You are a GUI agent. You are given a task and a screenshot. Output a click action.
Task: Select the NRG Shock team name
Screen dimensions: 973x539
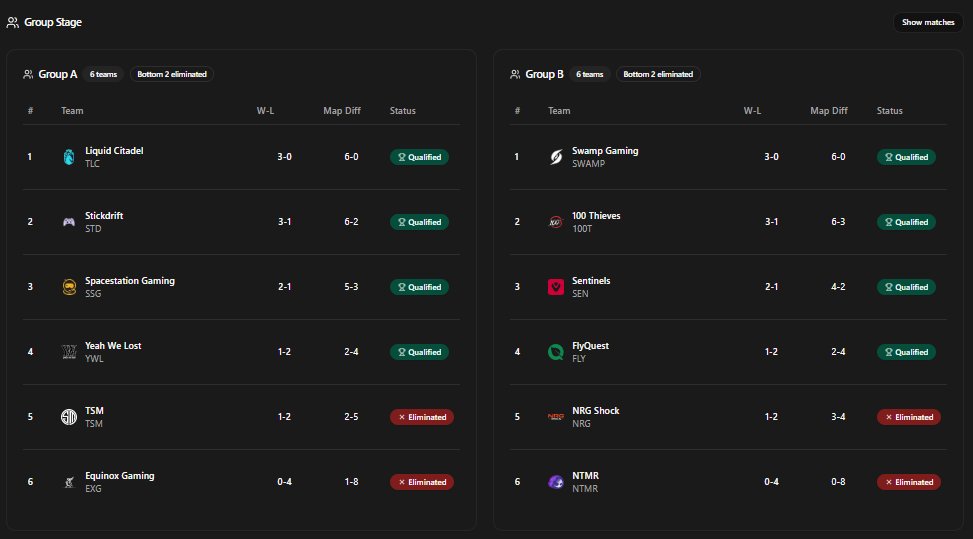point(596,411)
